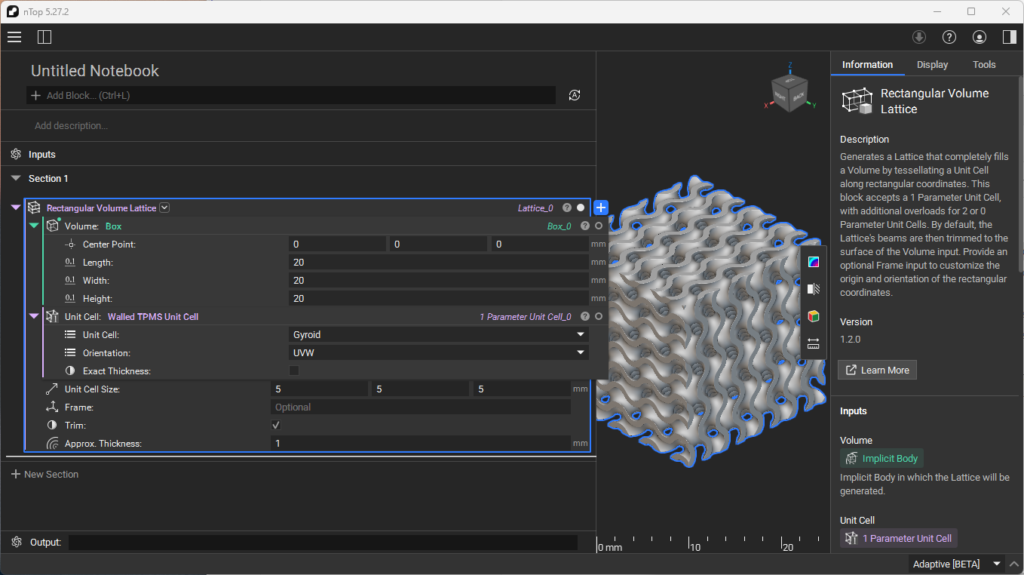Toggle the right side panel icon
Viewport: 1024px width, 575px height.
[1009, 37]
